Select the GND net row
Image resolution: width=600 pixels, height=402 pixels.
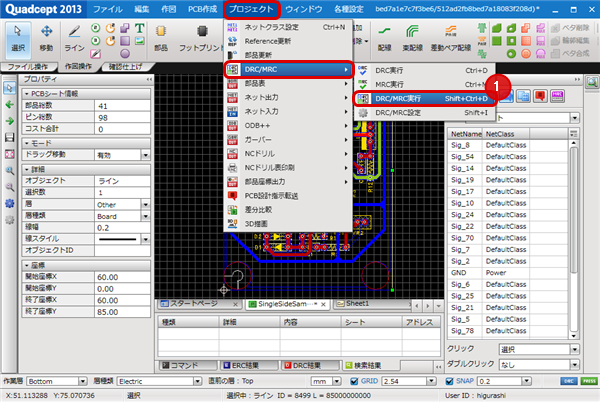pyautogui.click(x=507, y=273)
